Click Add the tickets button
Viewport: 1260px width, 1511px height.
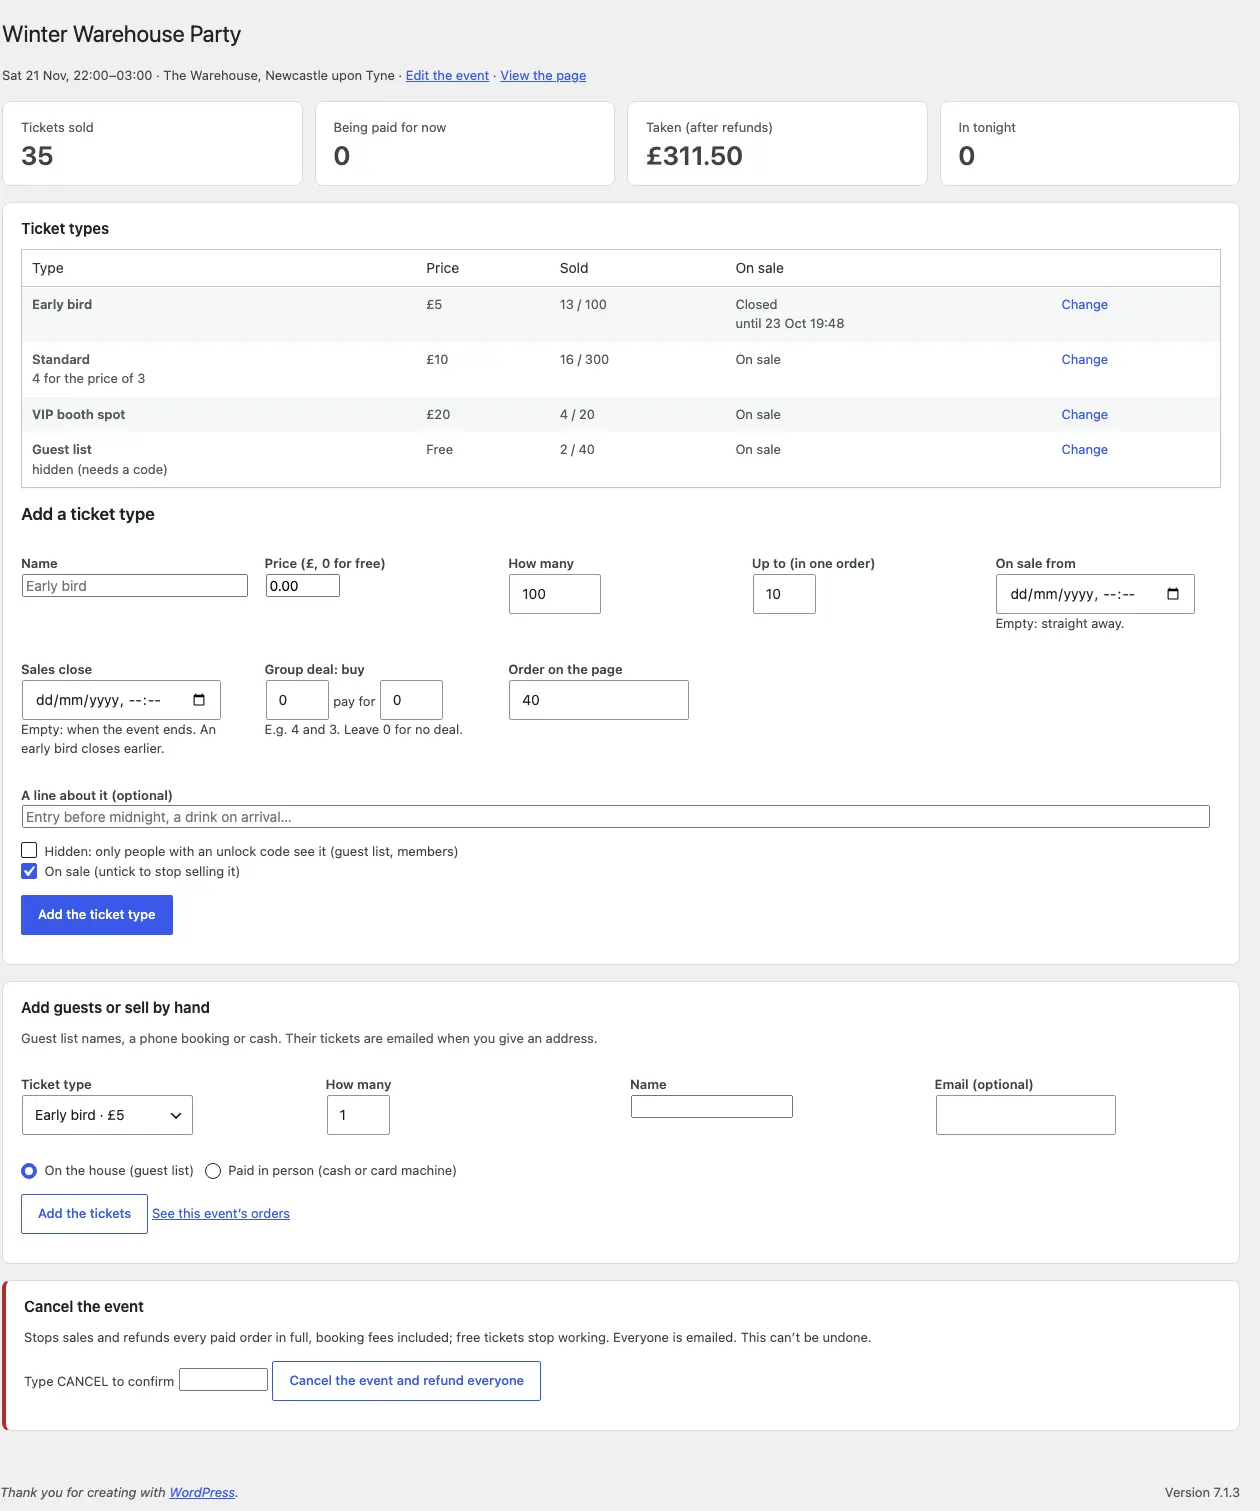point(84,1214)
